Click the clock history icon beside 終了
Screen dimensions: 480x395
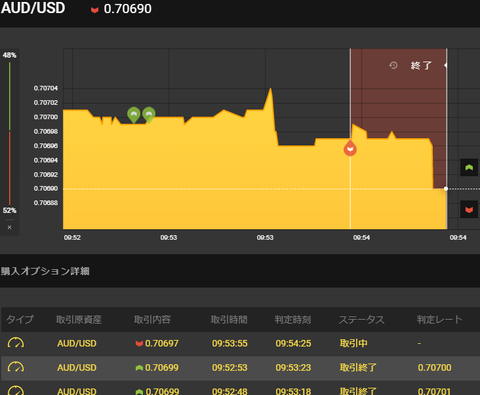tap(393, 65)
